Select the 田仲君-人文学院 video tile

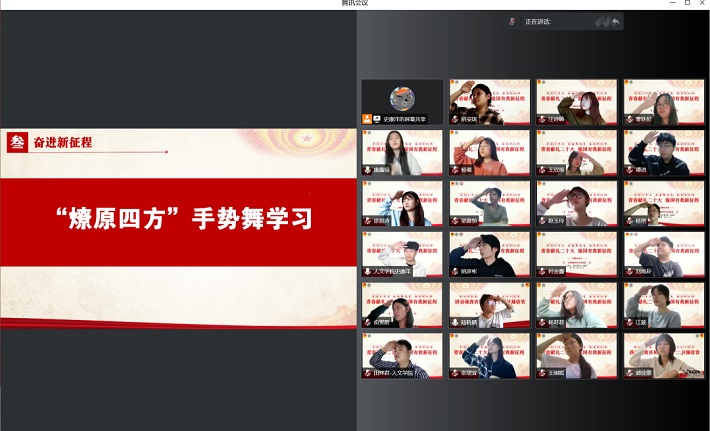402,356
